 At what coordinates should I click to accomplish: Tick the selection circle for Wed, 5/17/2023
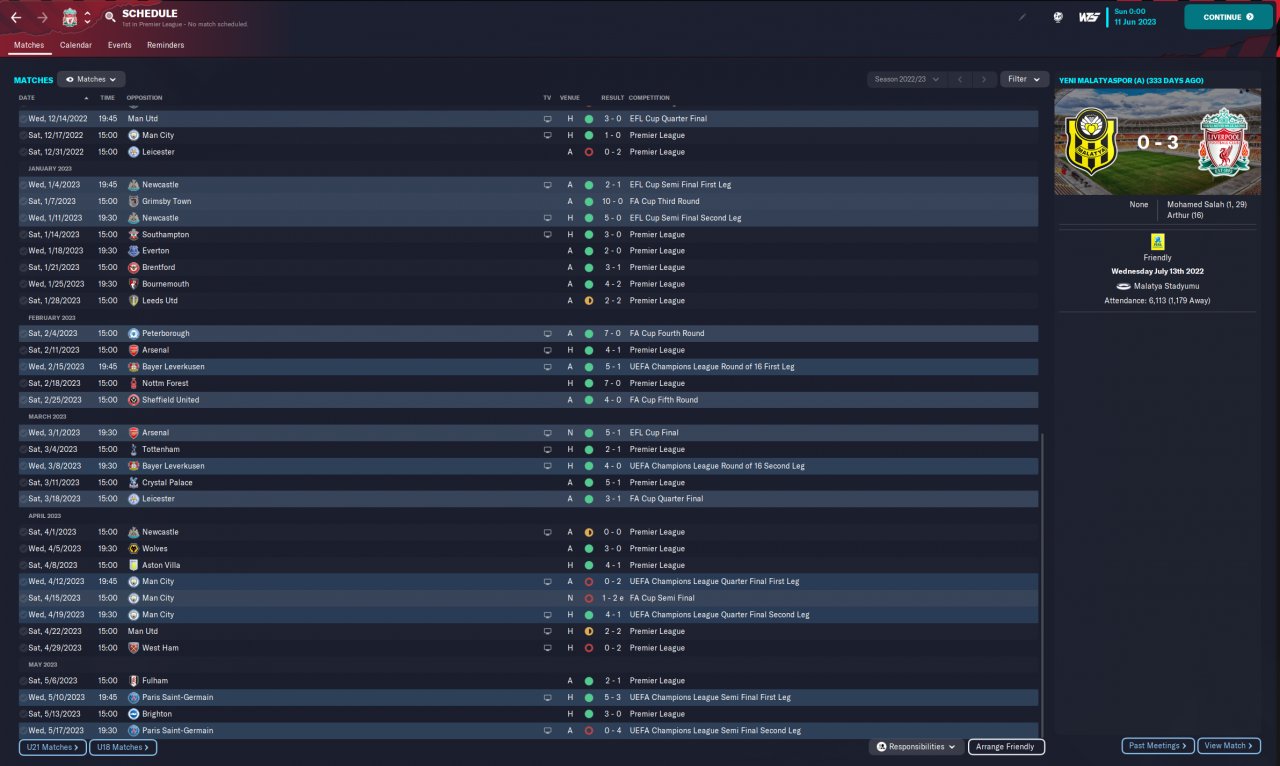tap(23, 731)
